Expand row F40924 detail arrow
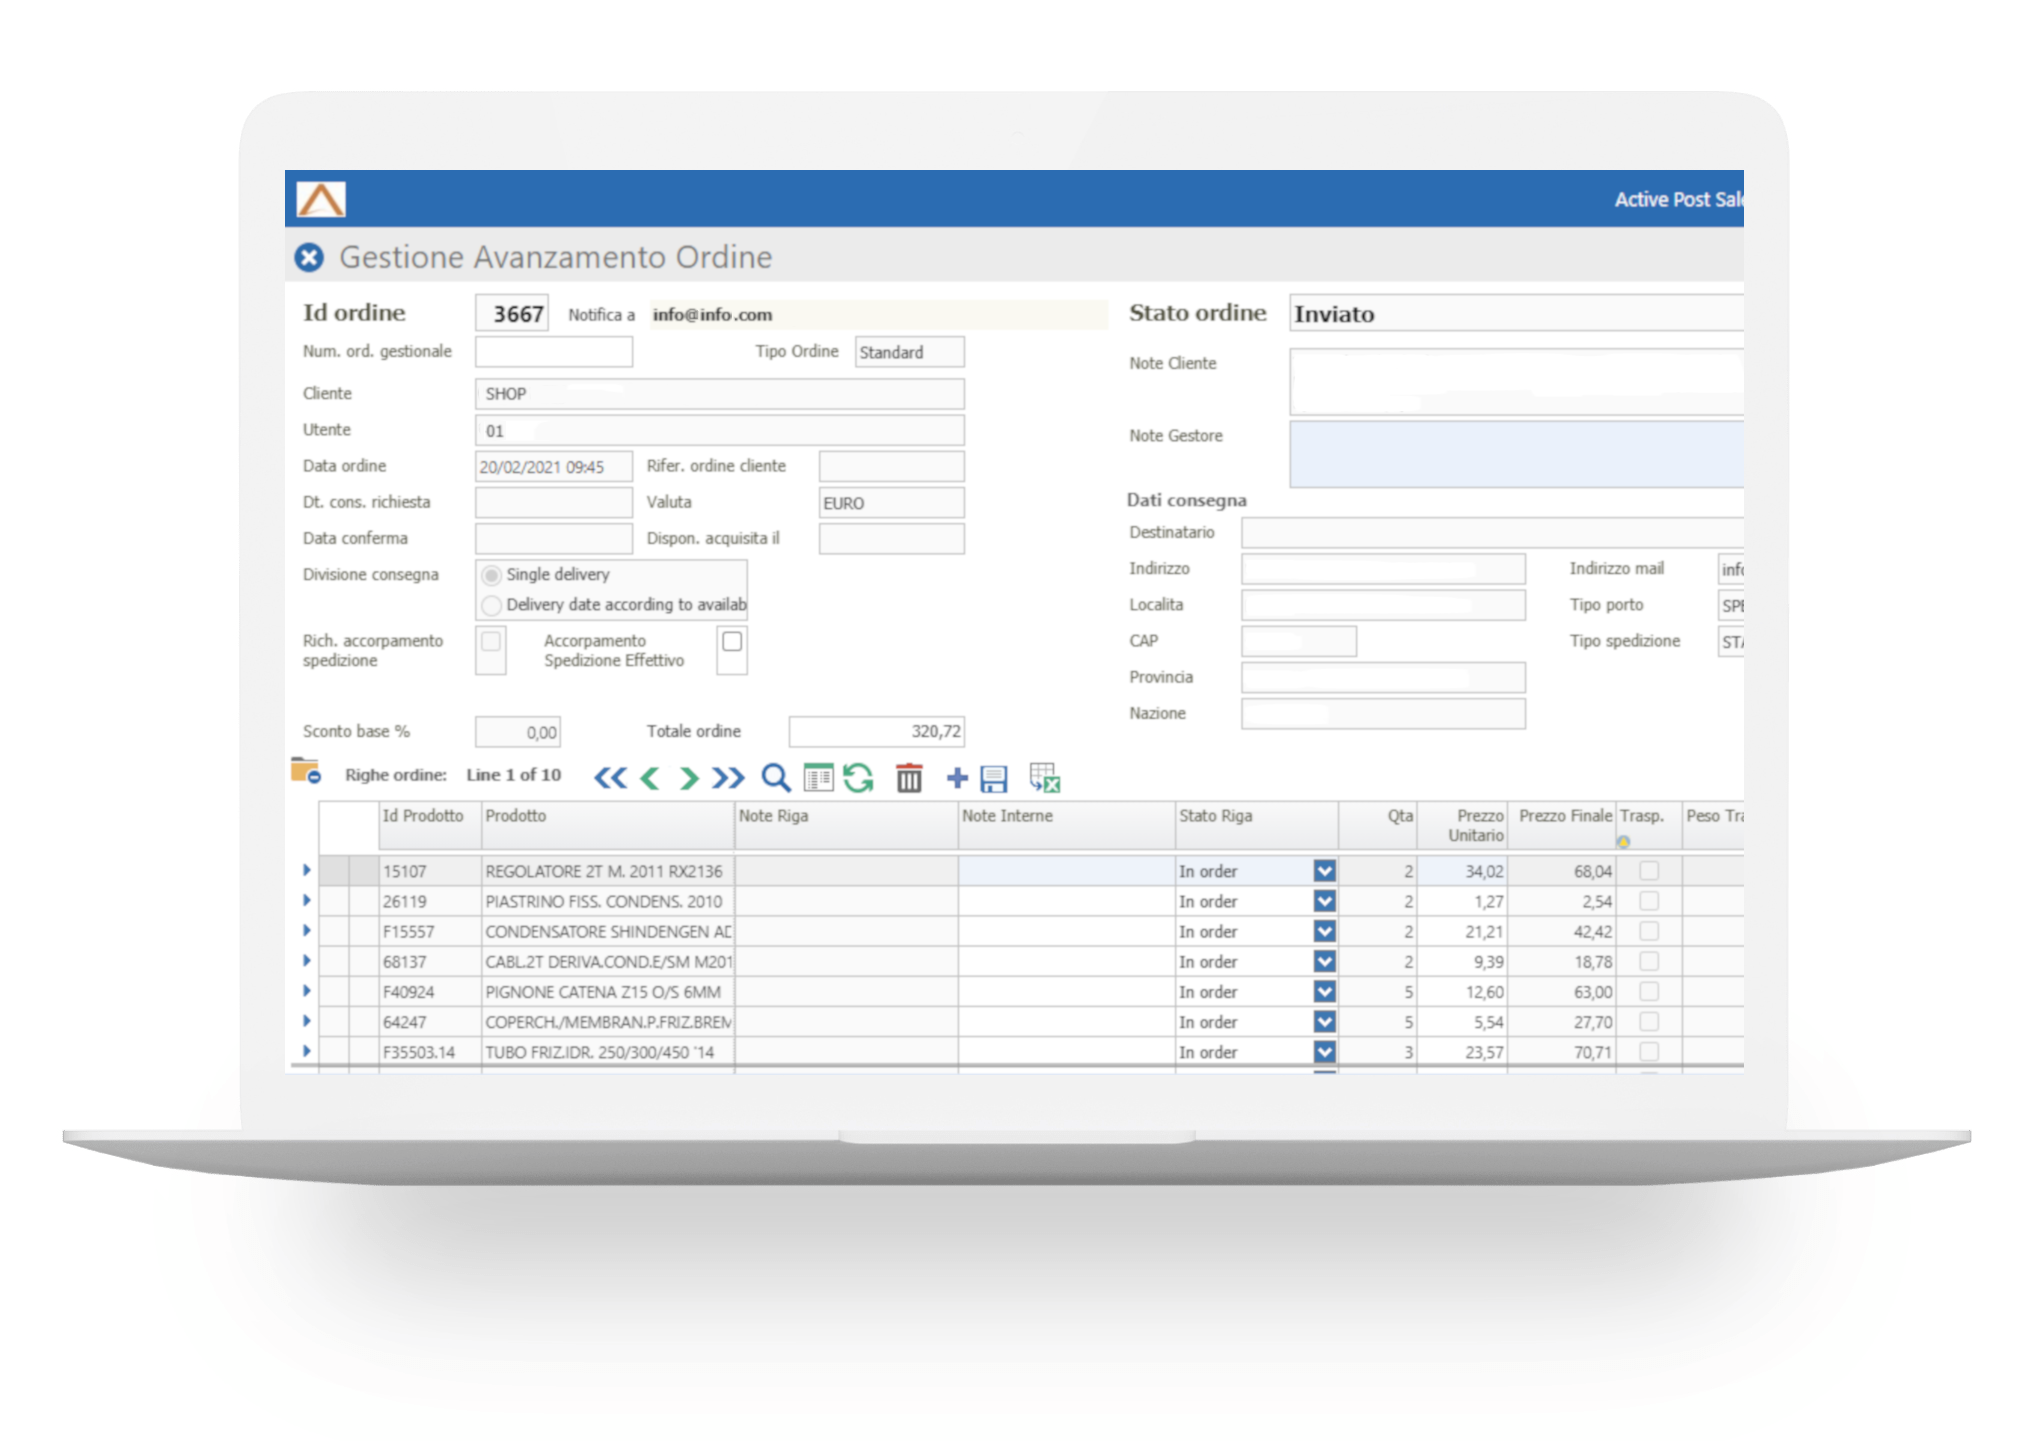 pyautogui.click(x=306, y=990)
